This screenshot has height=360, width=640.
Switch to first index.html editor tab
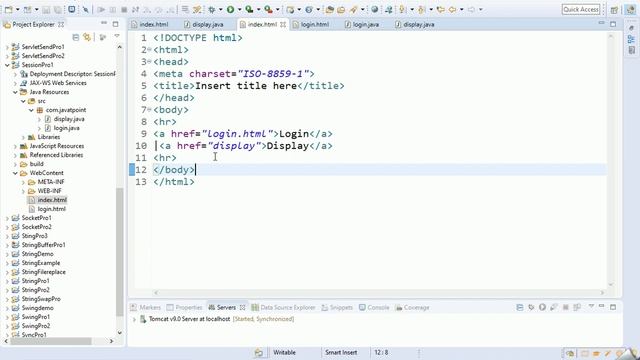pyautogui.click(x=150, y=24)
